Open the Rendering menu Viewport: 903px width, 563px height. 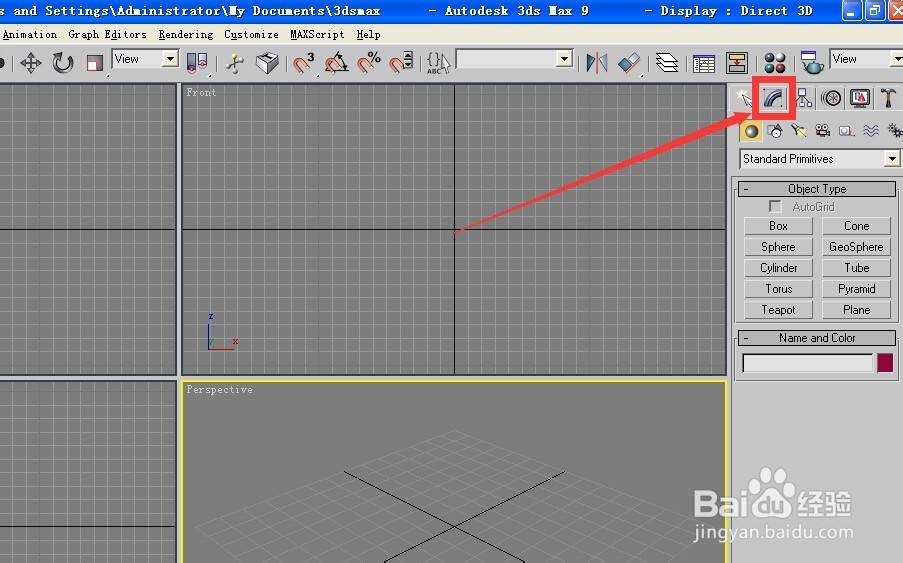[185, 35]
